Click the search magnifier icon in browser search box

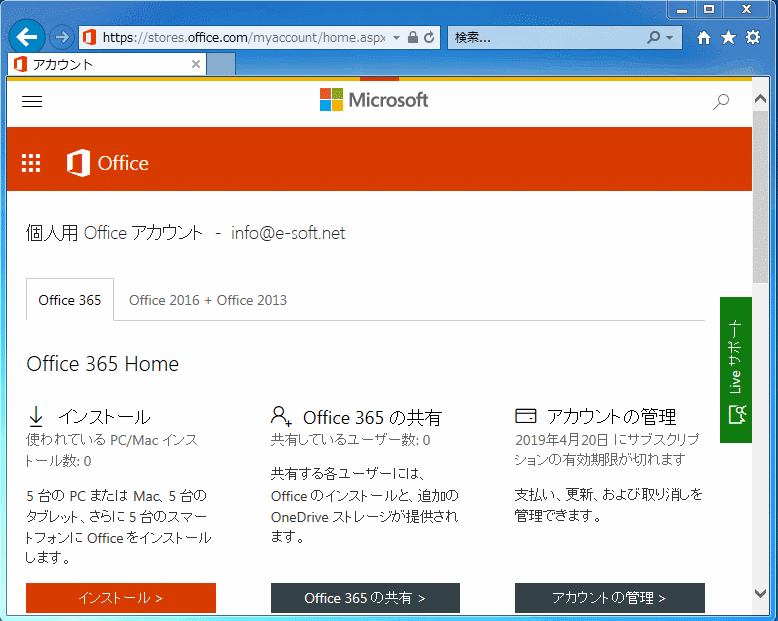(653, 37)
